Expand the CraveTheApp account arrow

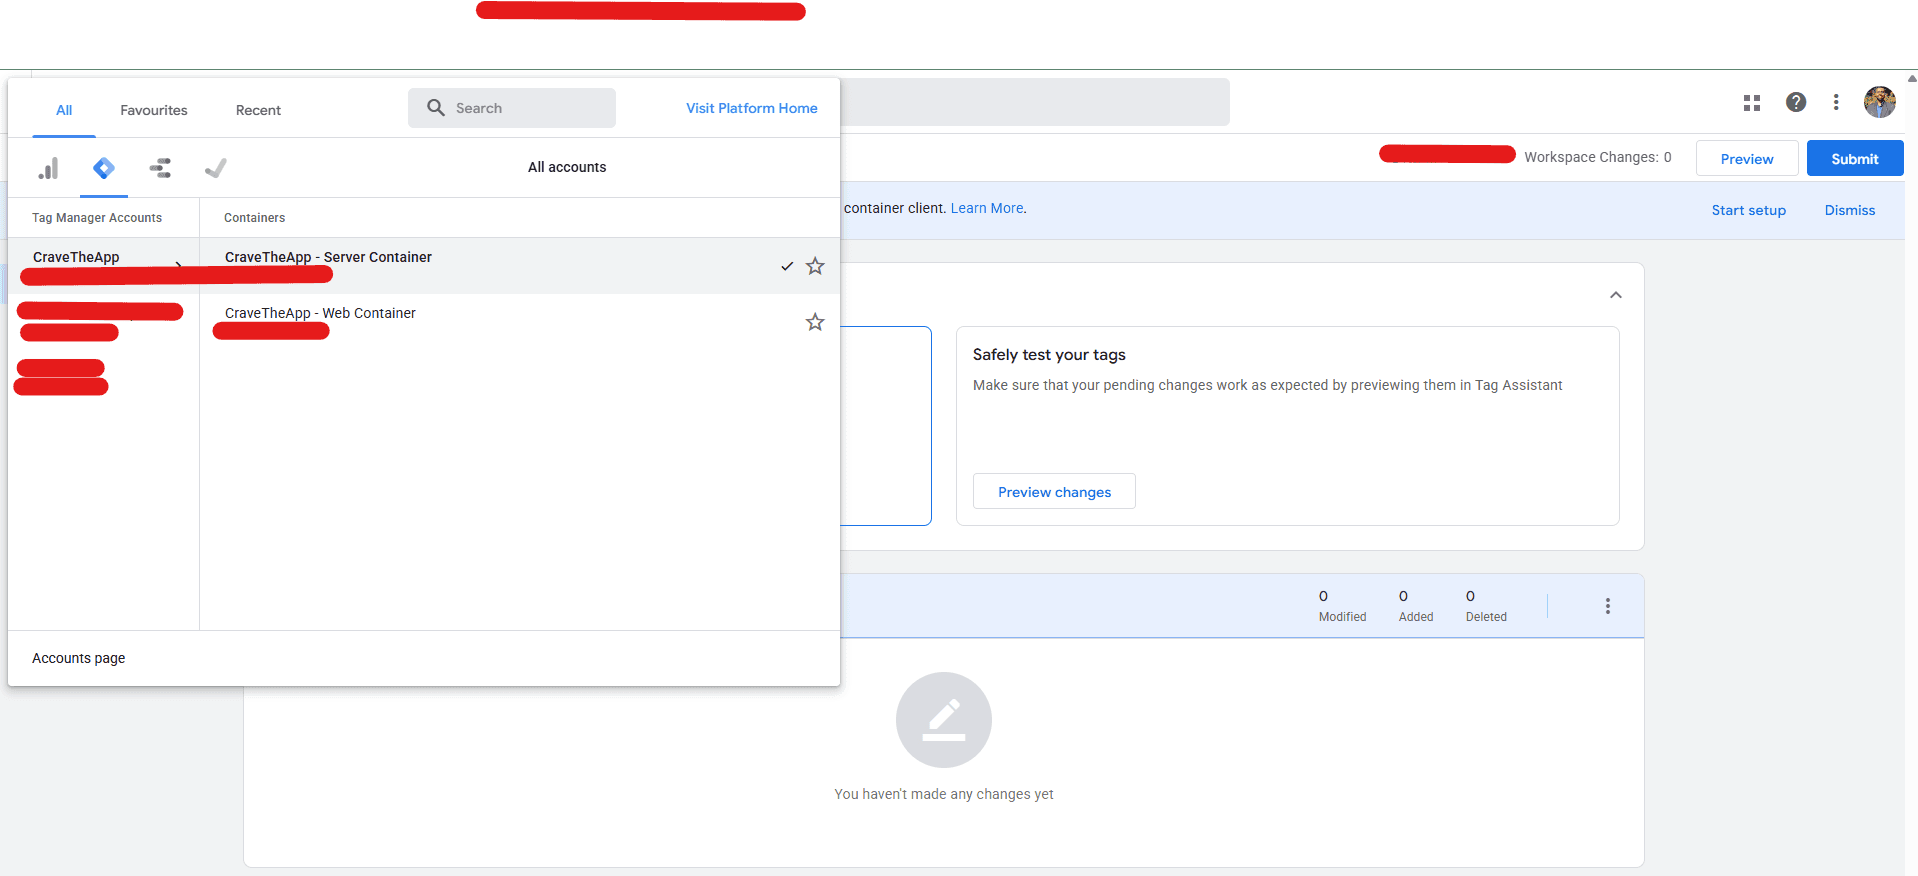(x=178, y=265)
